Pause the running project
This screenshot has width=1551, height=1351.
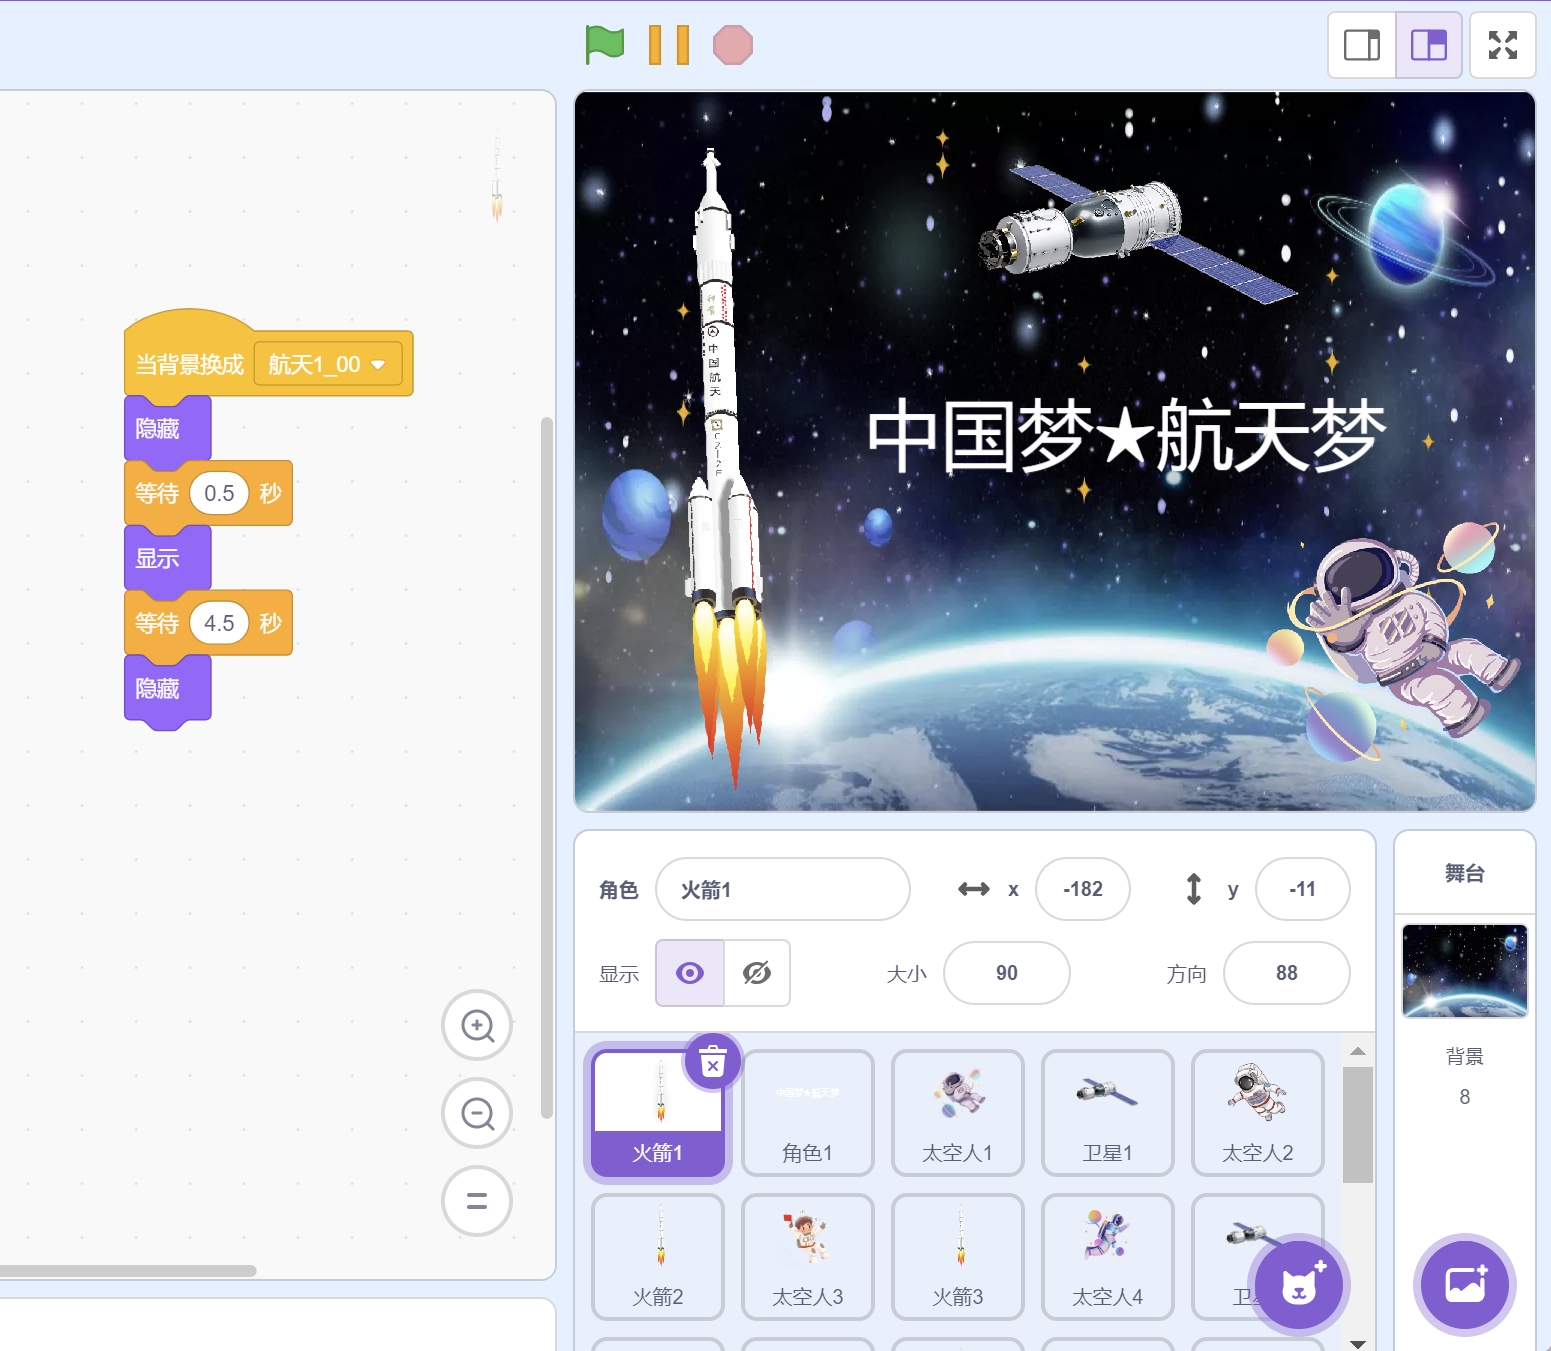(x=667, y=43)
